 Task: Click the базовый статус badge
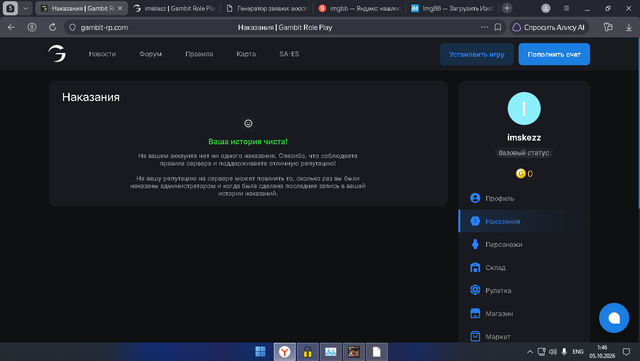(524, 153)
